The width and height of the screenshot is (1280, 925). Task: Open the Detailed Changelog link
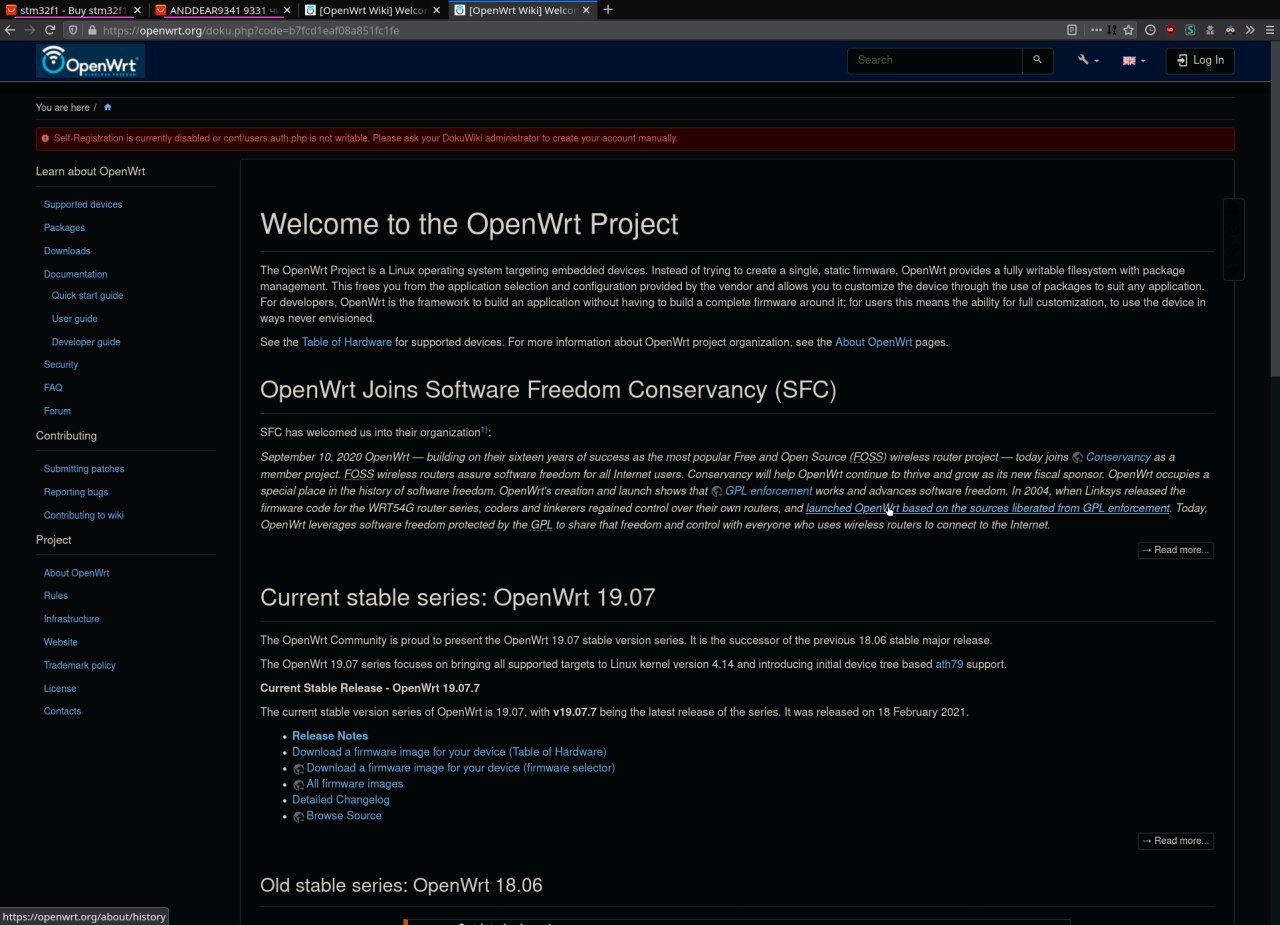click(341, 800)
